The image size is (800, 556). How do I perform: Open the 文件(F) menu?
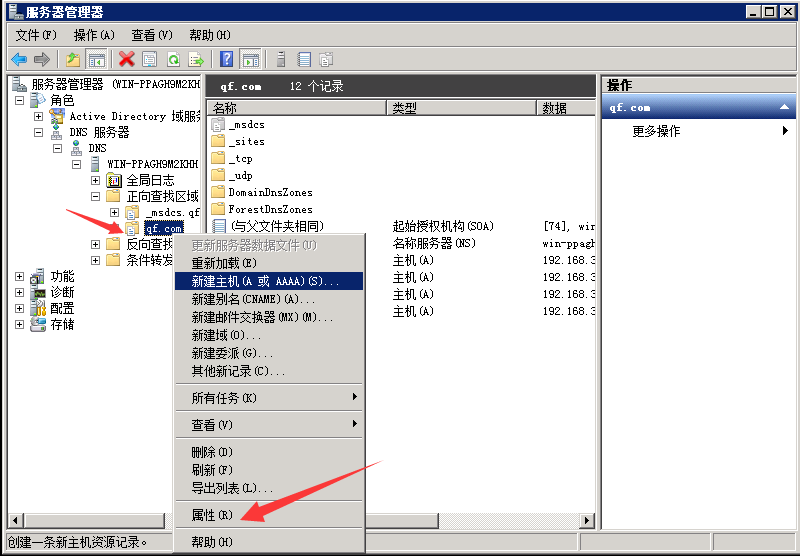click(x=36, y=35)
